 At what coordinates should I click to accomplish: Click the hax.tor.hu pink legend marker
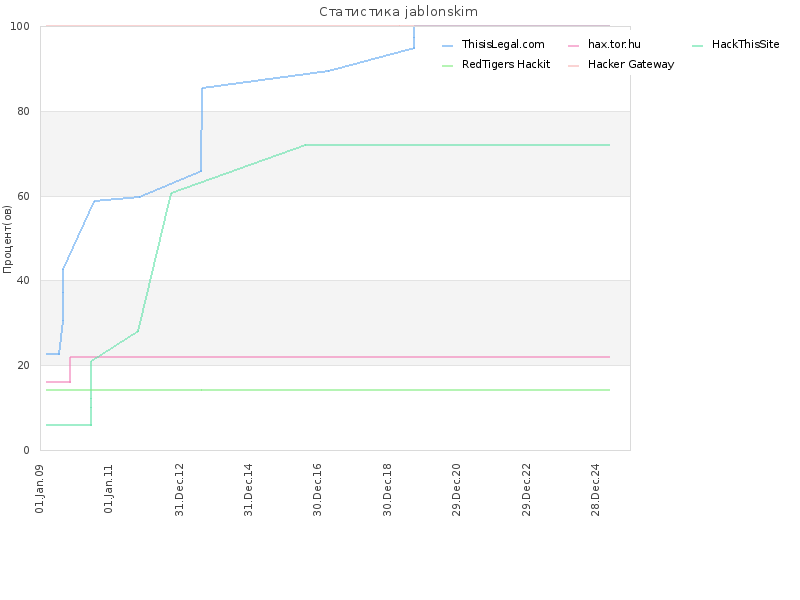(x=573, y=46)
